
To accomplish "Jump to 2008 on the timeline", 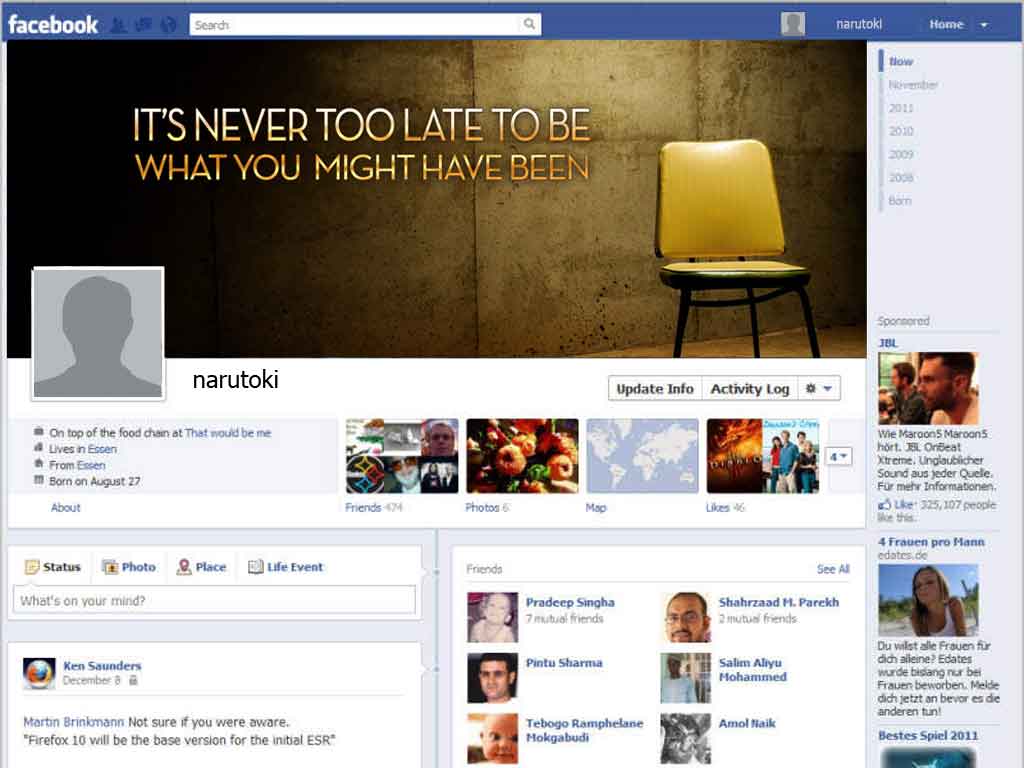I will tap(901, 178).
